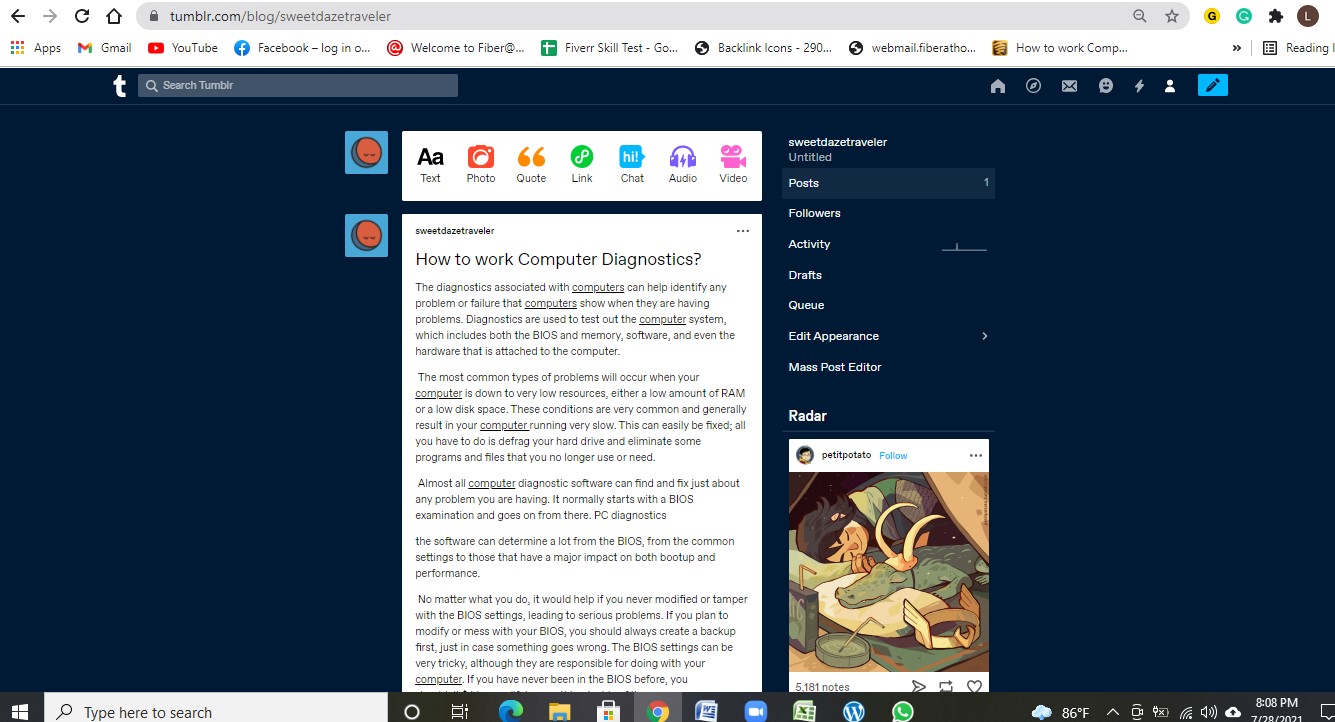The height and width of the screenshot is (722, 1335).
Task: Create a new Audio post
Action: (x=683, y=165)
